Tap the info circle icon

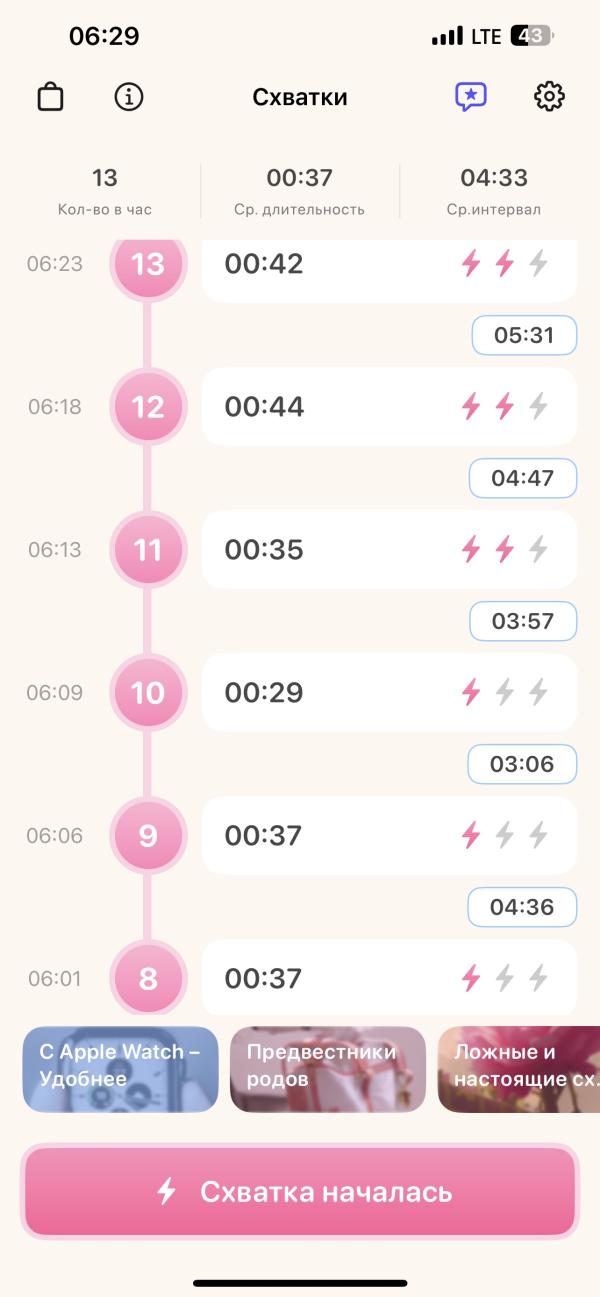pyautogui.click(x=129, y=97)
